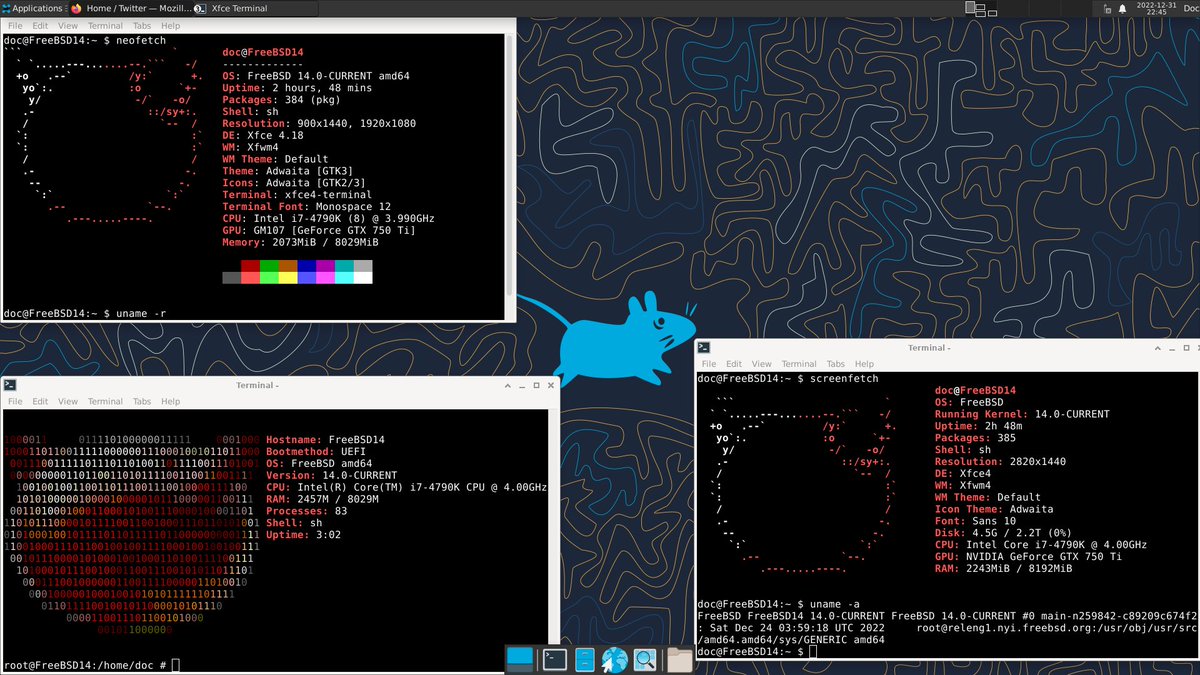
Task: Open Tabs menu in neofetch terminal
Action: coord(143,24)
